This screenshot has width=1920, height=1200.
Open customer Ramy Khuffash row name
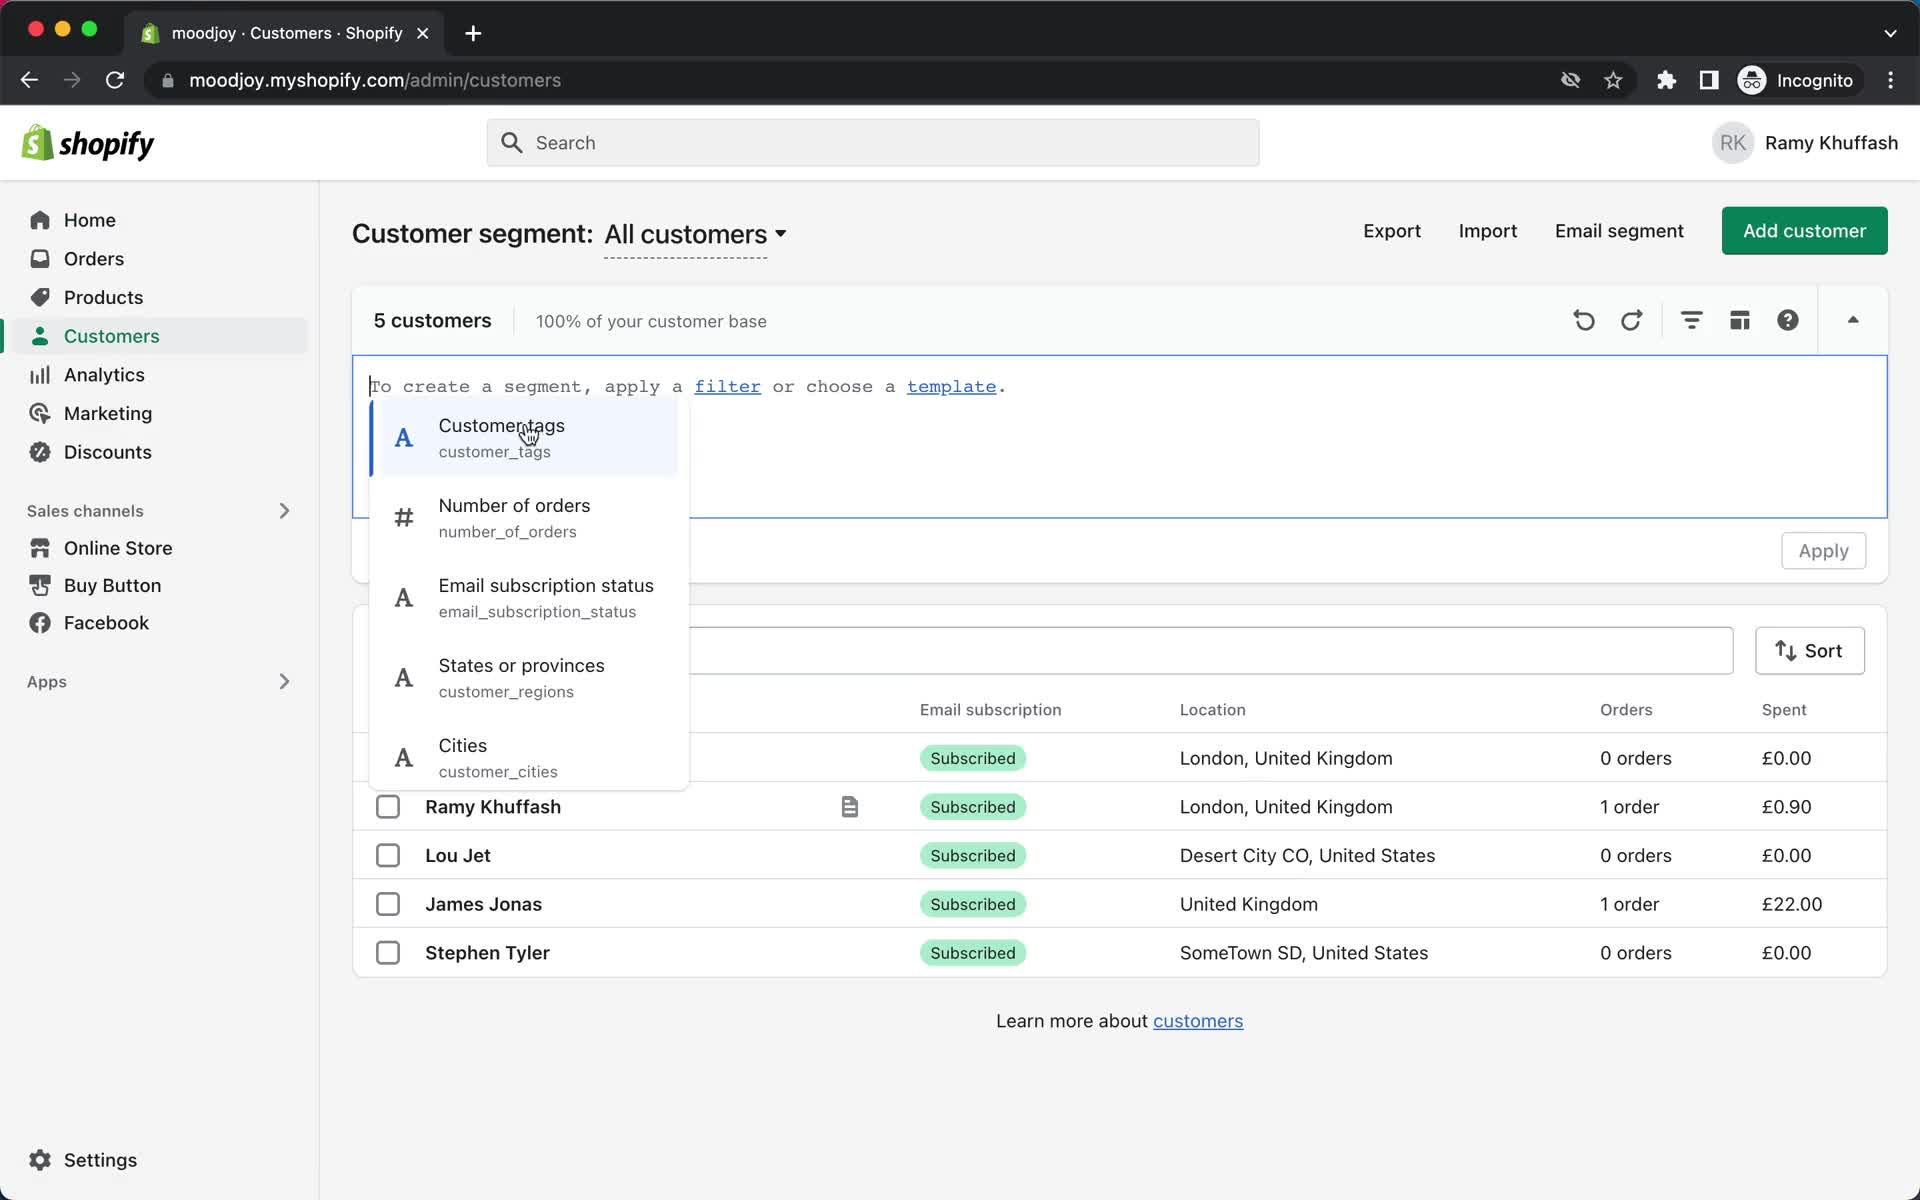pyautogui.click(x=492, y=807)
